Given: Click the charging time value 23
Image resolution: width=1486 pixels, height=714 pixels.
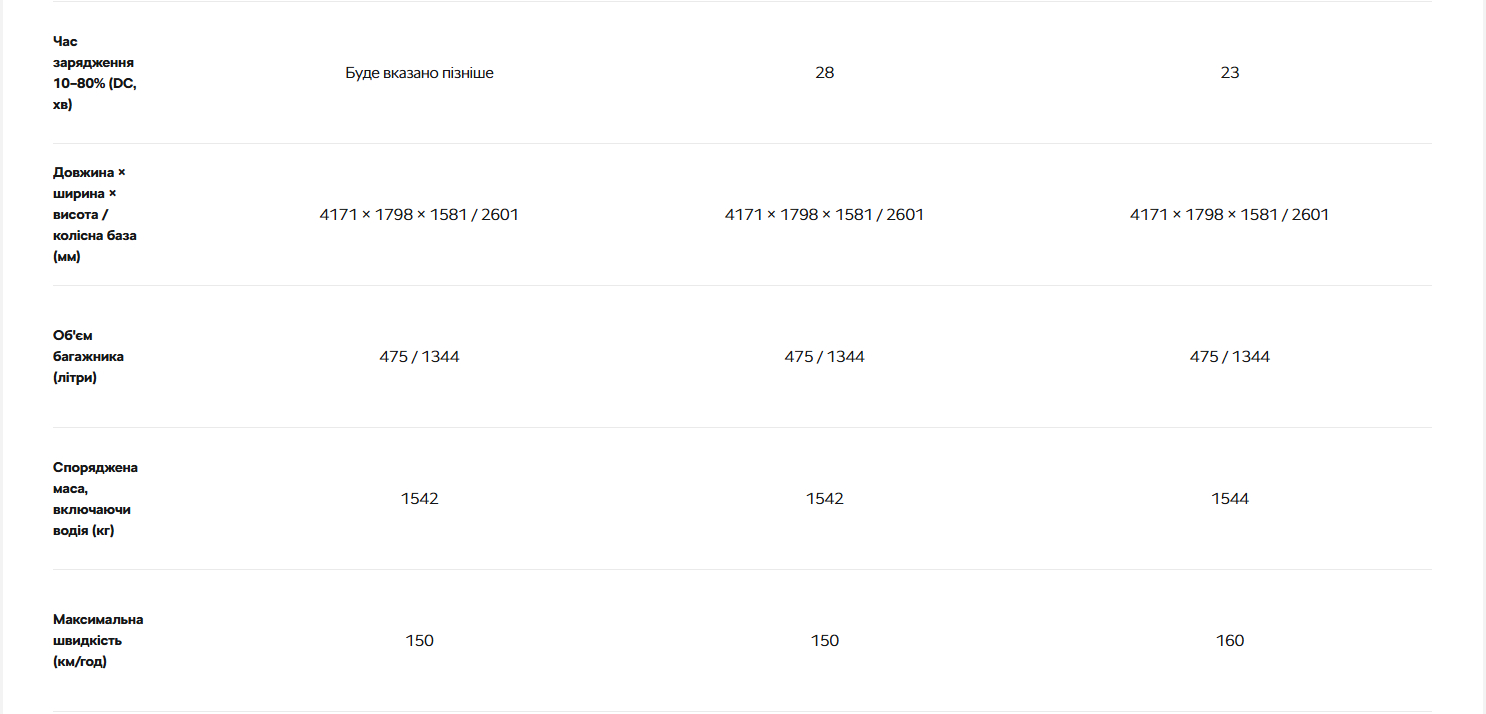Looking at the screenshot, I should pos(1229,73).
